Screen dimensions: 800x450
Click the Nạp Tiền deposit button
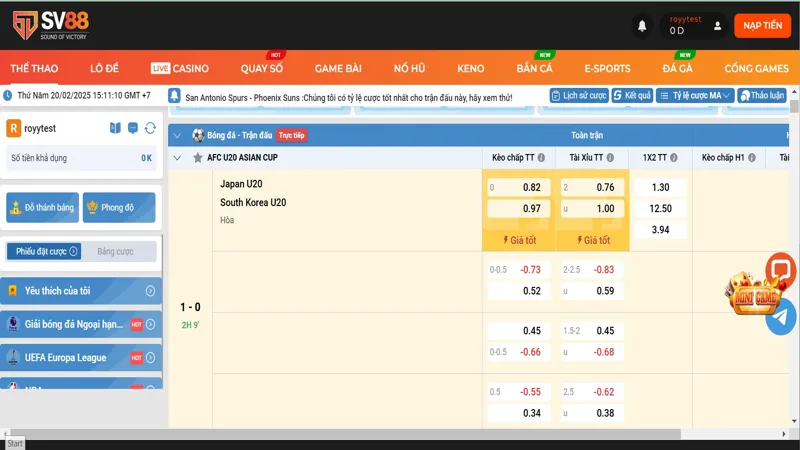click(762, 26)
